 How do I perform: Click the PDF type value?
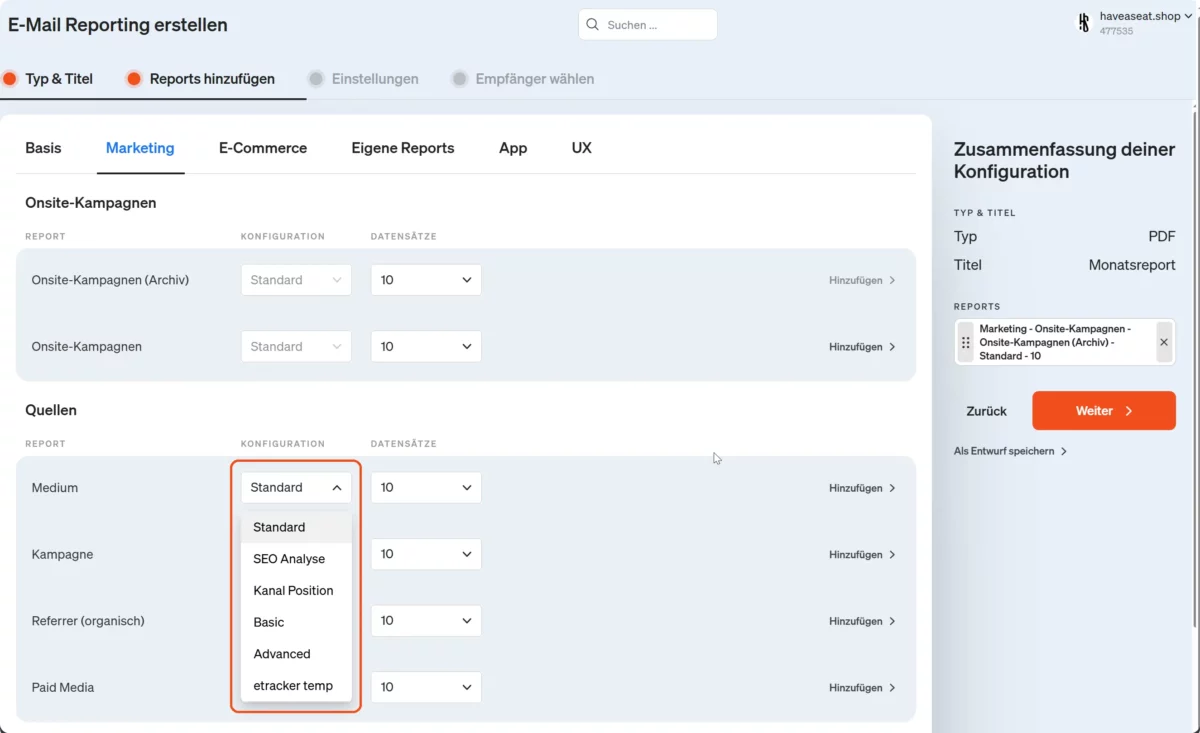[1162, 237]
